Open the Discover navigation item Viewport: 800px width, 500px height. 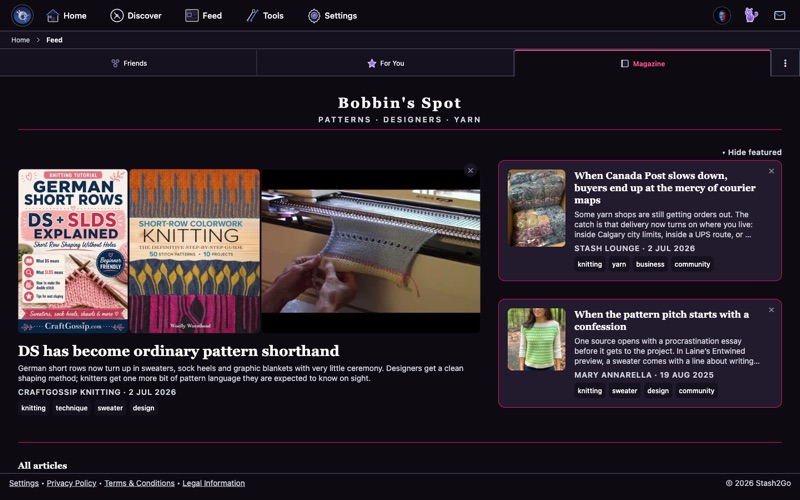(x=136, y=16)
